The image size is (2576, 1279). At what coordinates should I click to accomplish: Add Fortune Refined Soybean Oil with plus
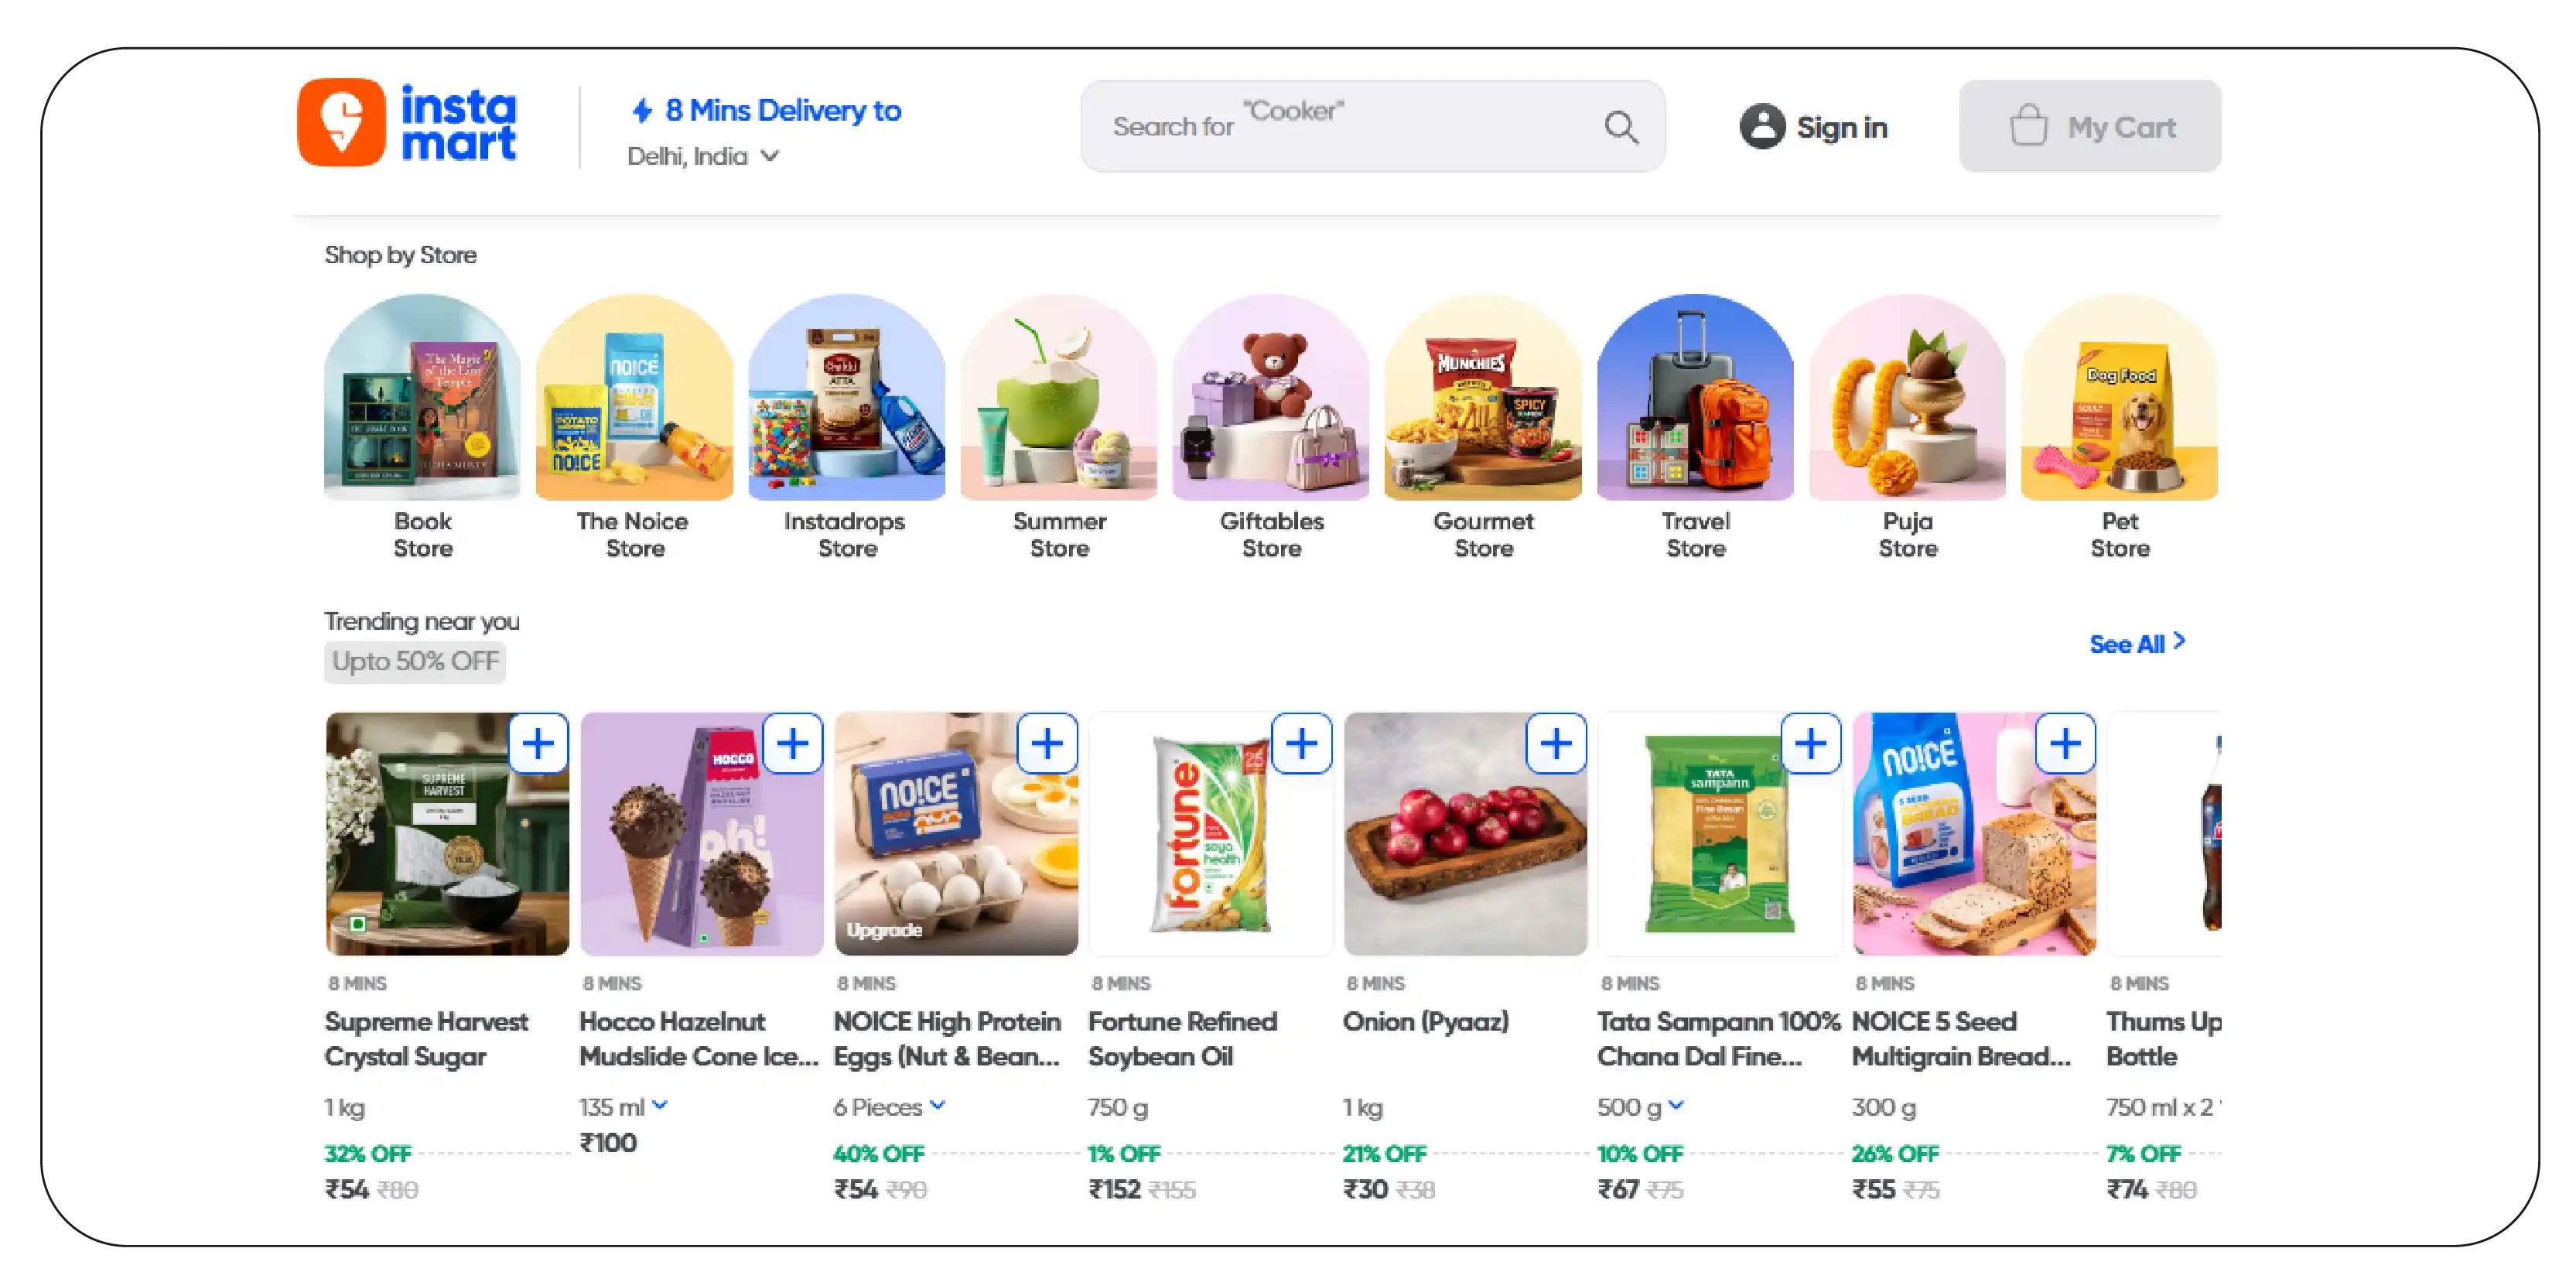point(1301,743)
